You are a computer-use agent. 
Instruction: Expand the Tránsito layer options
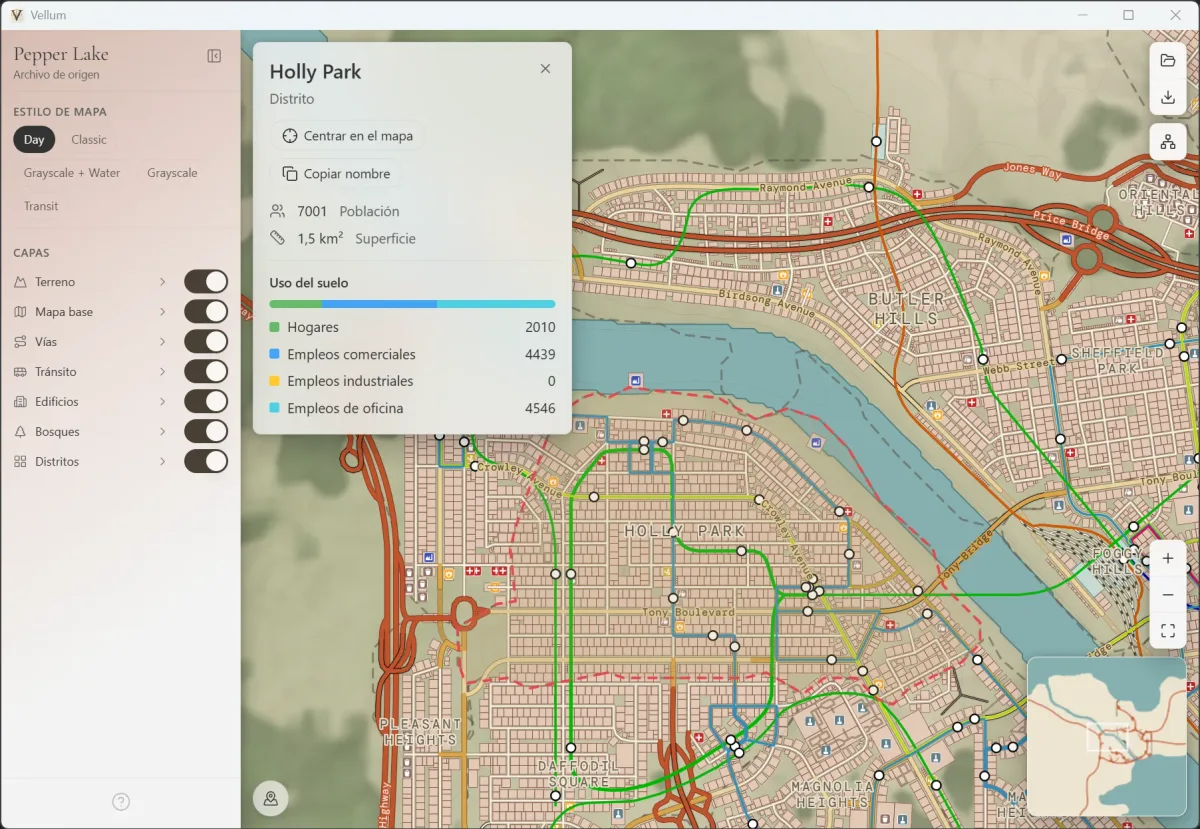(x=162, y=372)
